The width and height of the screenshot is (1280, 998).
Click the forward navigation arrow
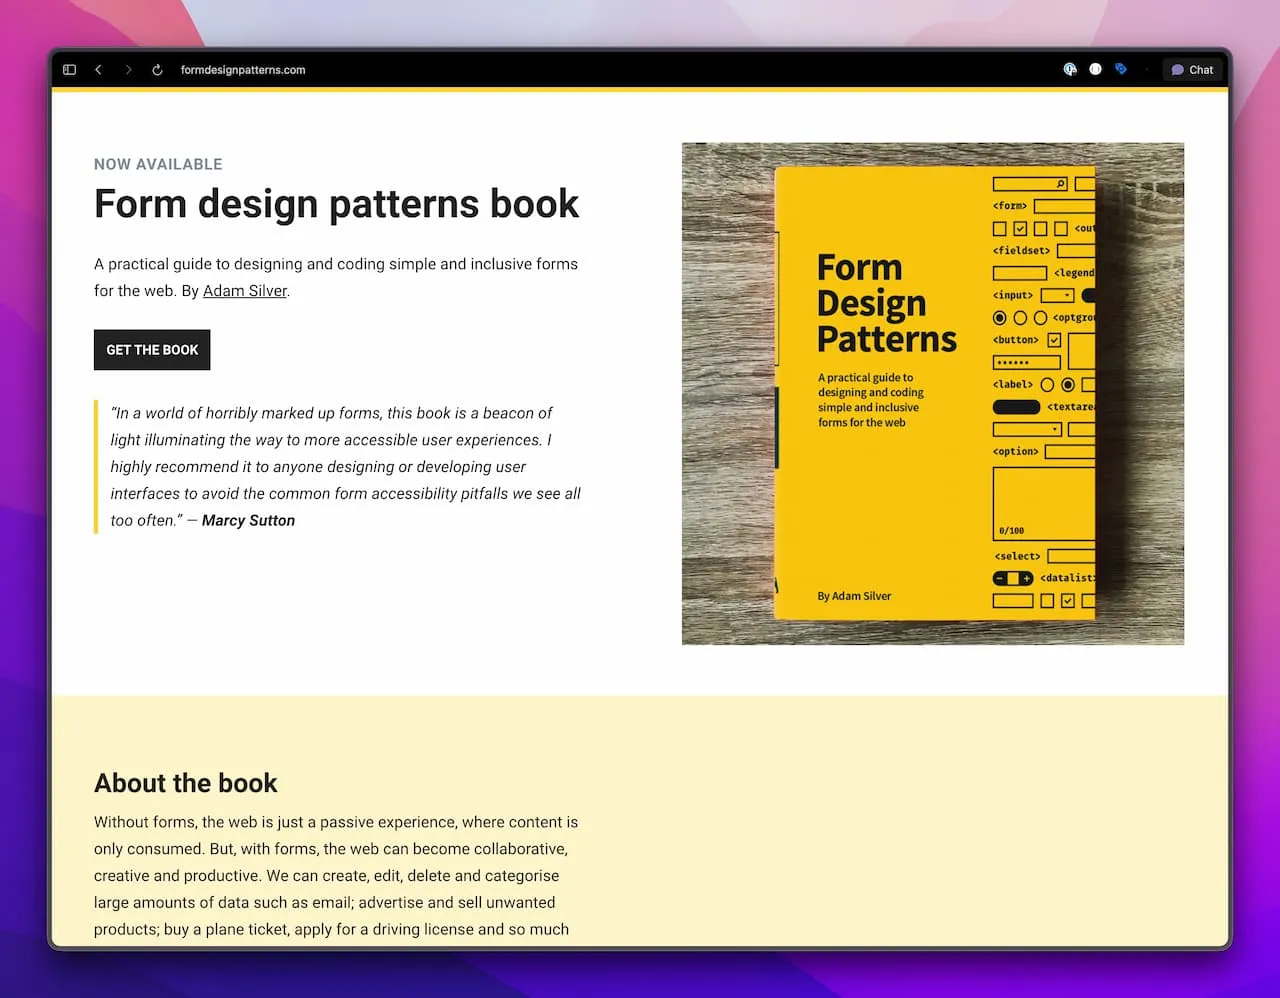pyautogui.click(x=128, y=70)
